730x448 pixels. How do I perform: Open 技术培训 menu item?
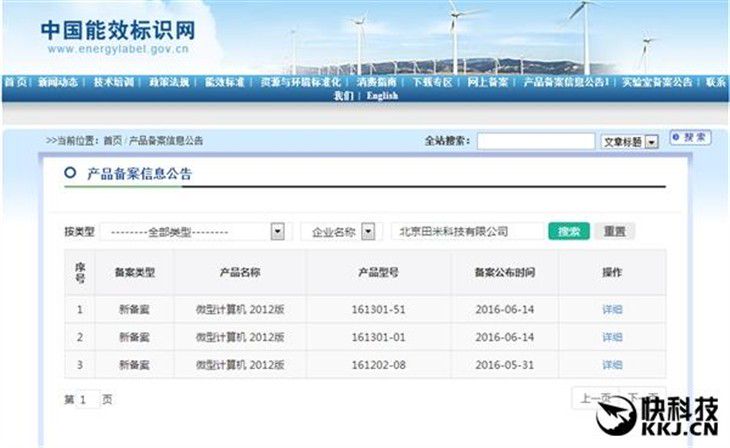[x=114, y=82]
